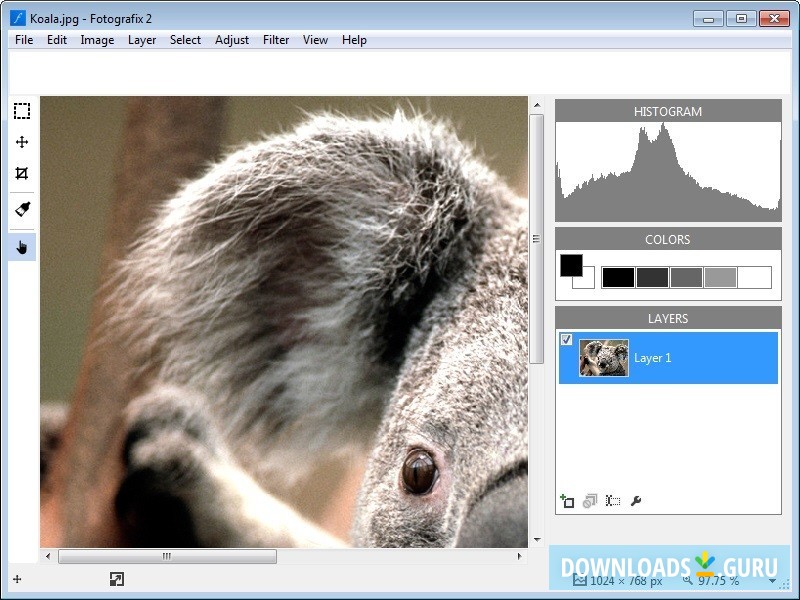Select the Brush tool
800x600 pixels.
coord(21,209)
